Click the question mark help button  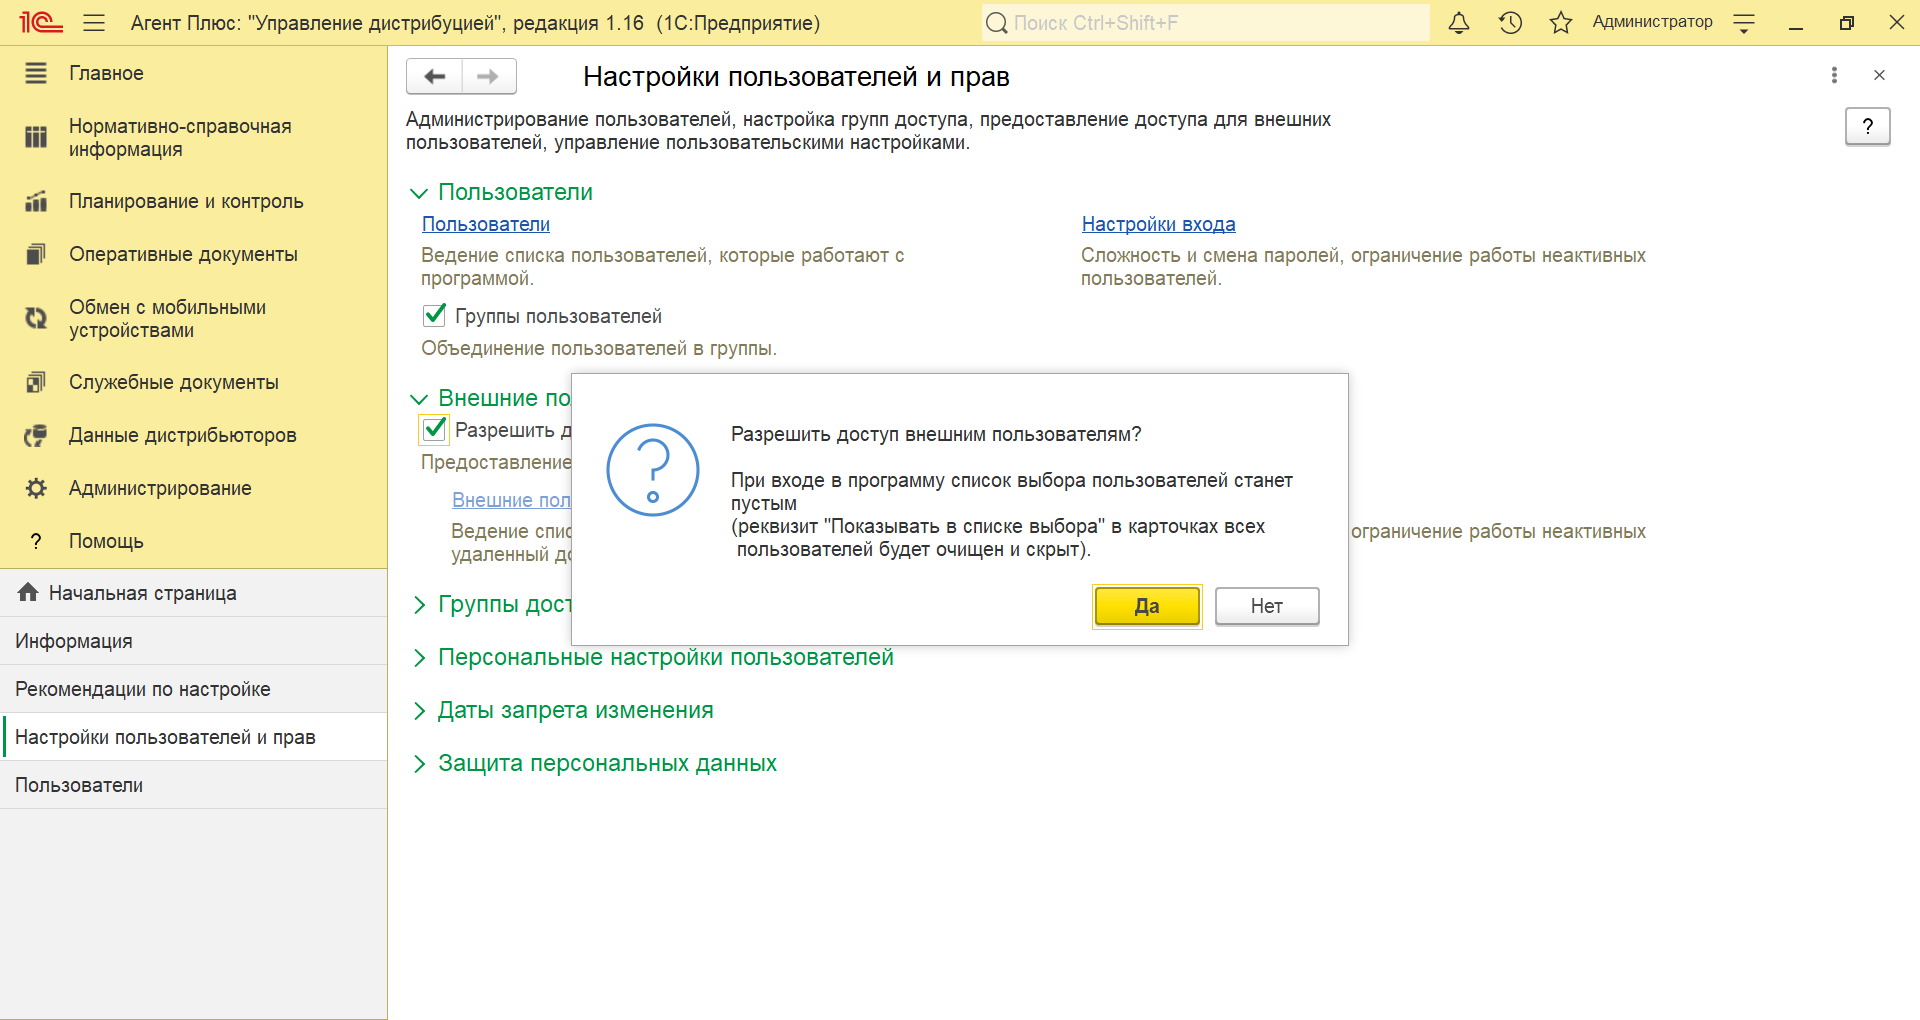(x=1867, y=127)
